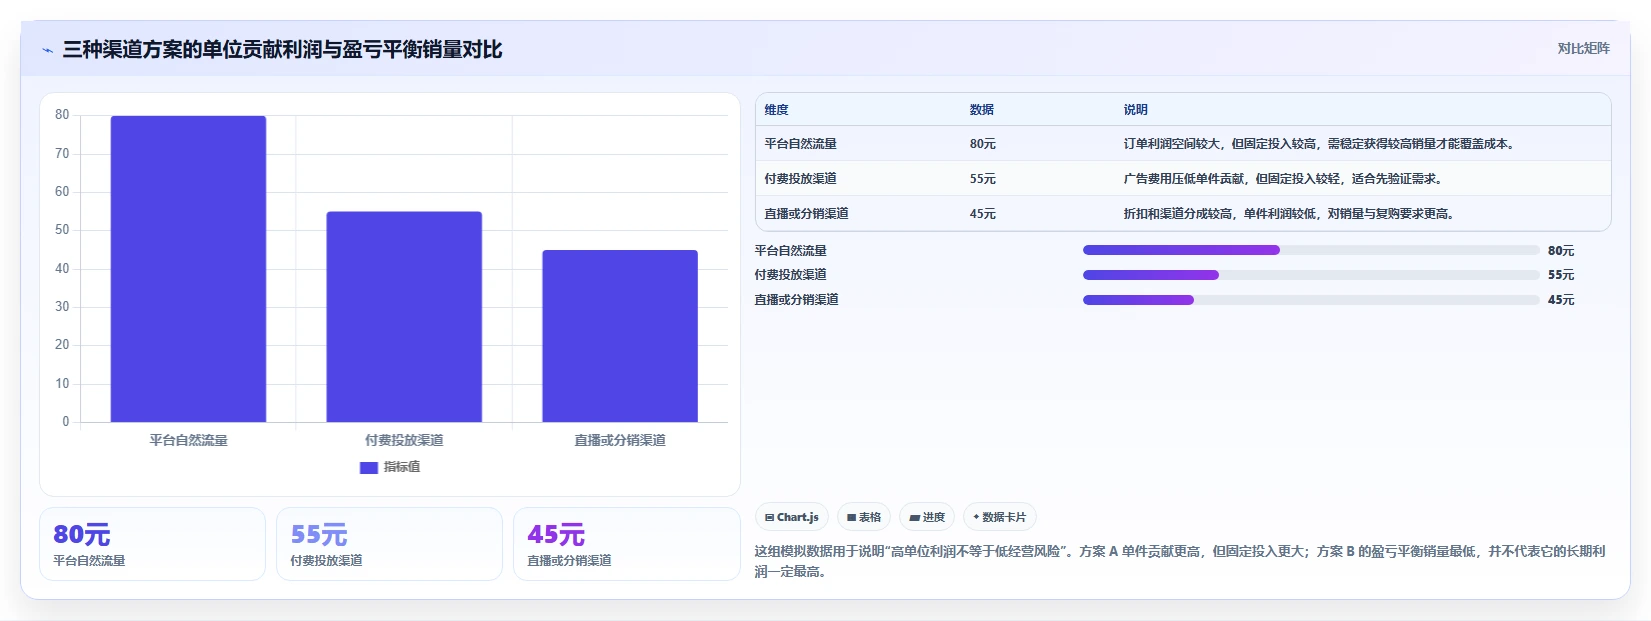This screenshot has width=1651, height=621.
Task: Toggle the 指标值 legend color box
Action: click(x=368, y=467)
